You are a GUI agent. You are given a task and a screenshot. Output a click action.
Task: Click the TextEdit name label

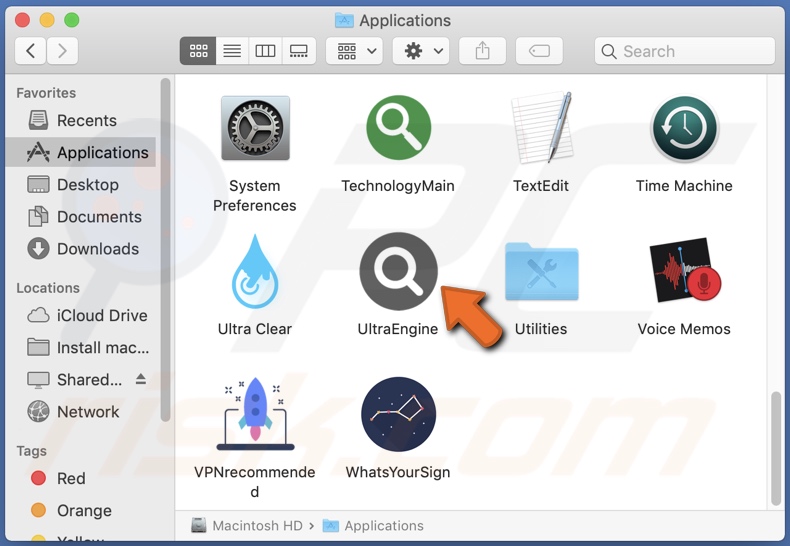541,186
